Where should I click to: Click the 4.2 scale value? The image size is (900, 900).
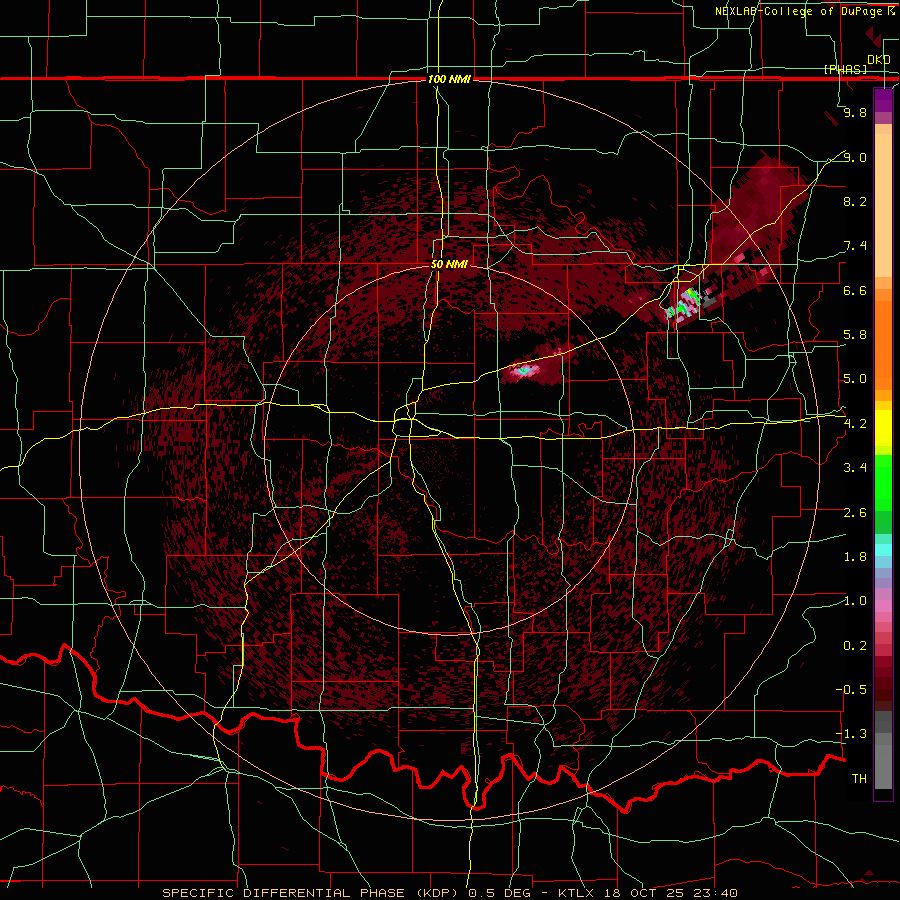855,424
